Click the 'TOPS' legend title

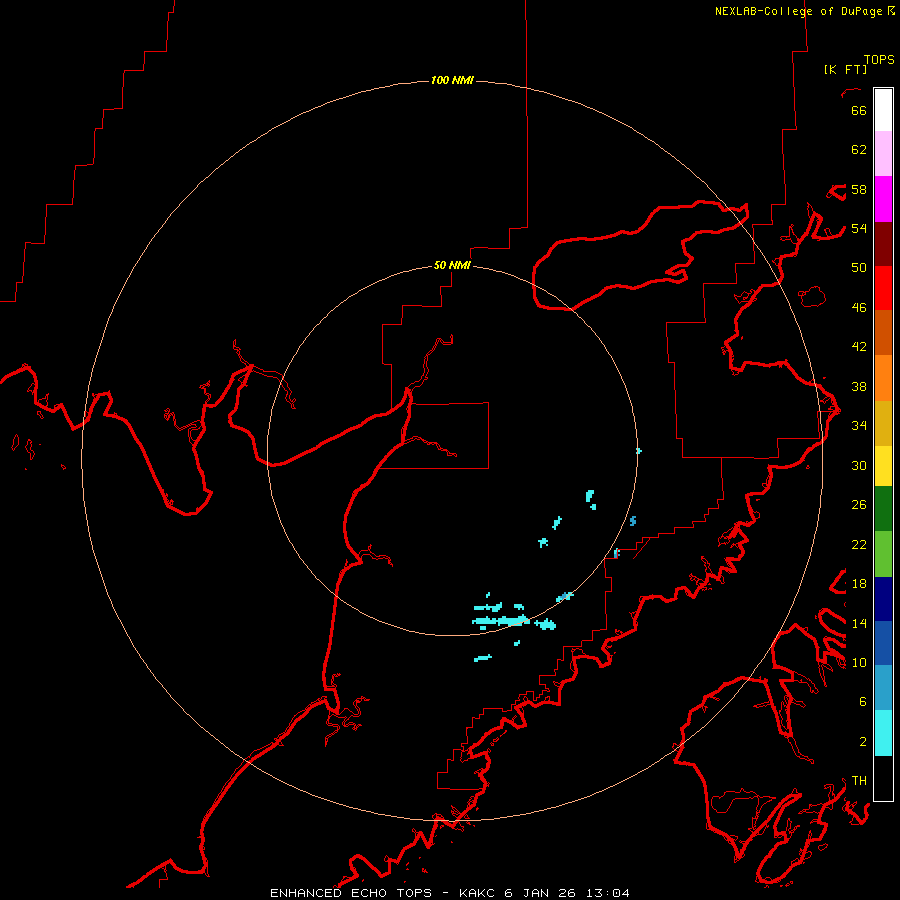[x=879, y=60]
